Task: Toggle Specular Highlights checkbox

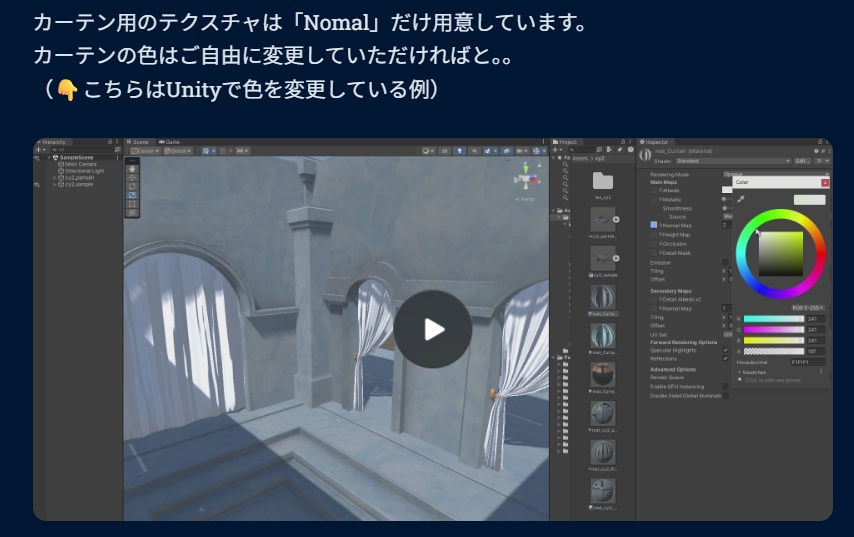Action: pos(725,350)
